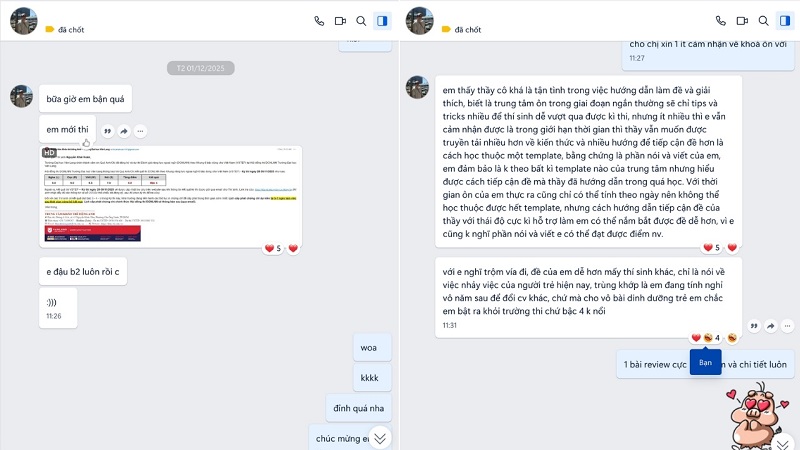
Task: Open message search in left chat header
Action: click(361, 21)
